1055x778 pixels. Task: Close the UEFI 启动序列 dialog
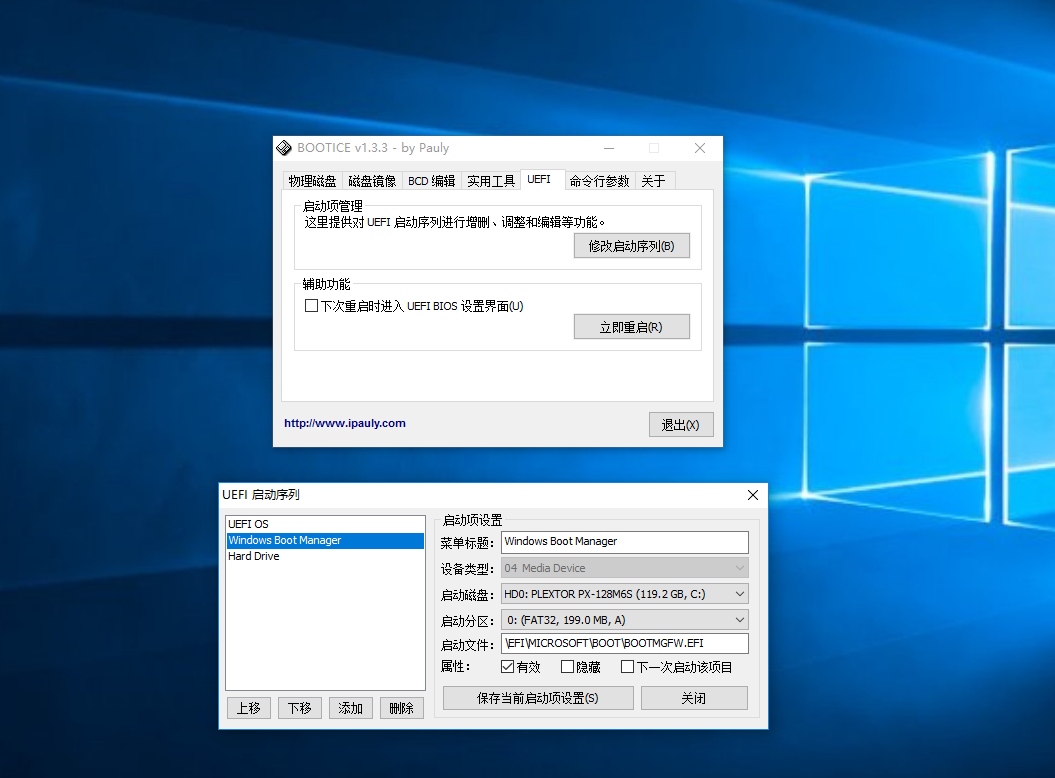tap(753, 495)
